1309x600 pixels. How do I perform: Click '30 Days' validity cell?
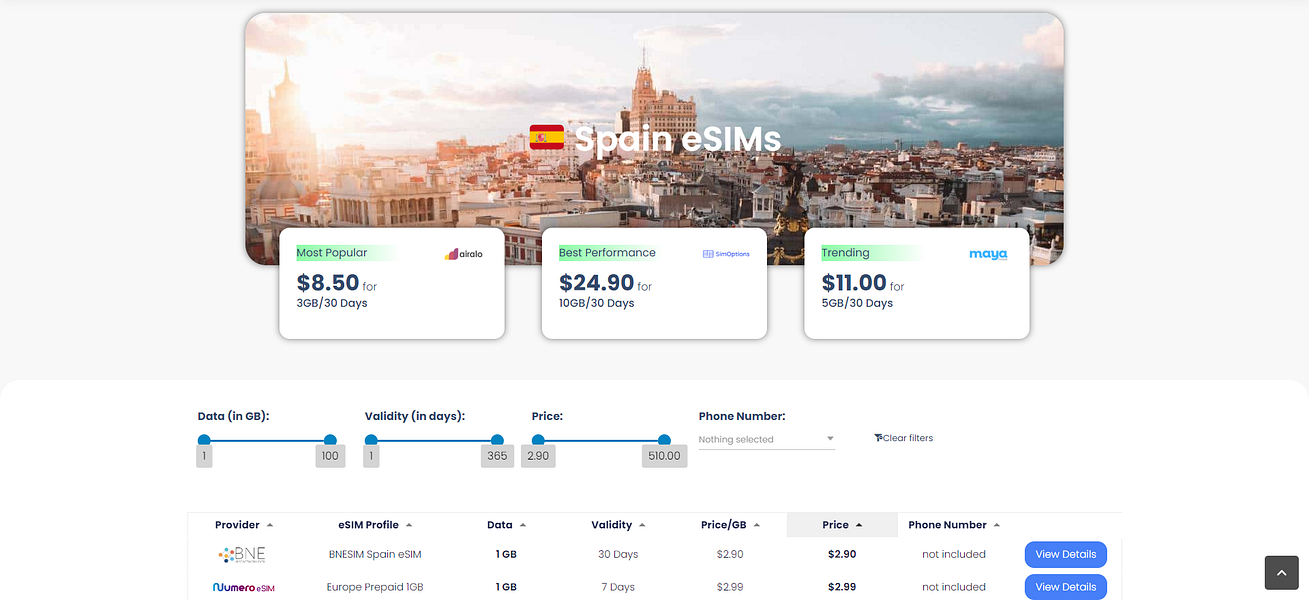click(618, 554)
